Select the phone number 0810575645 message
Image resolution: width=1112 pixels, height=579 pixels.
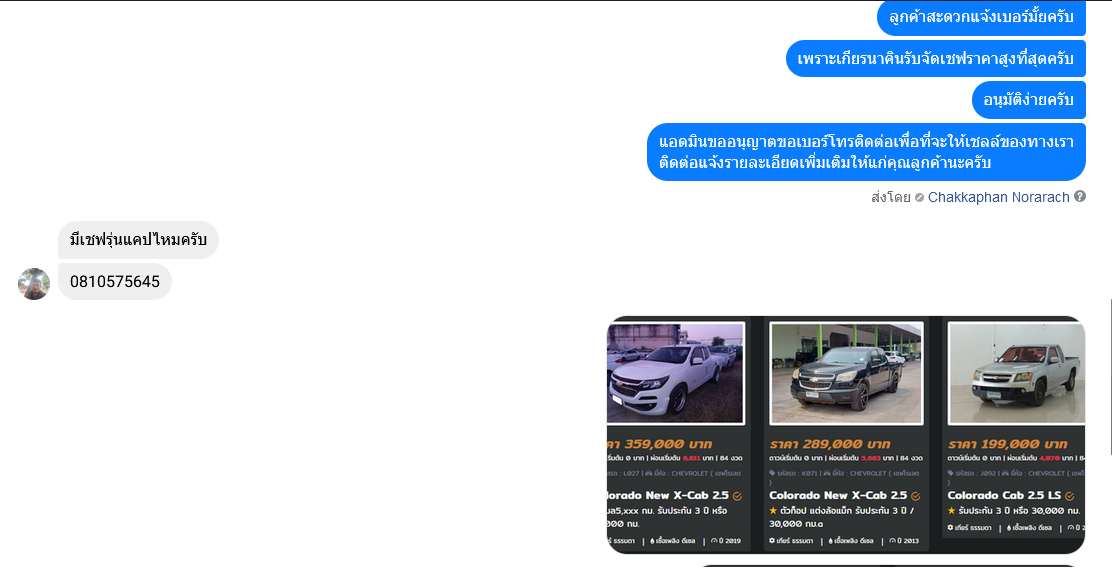[115, 282]
